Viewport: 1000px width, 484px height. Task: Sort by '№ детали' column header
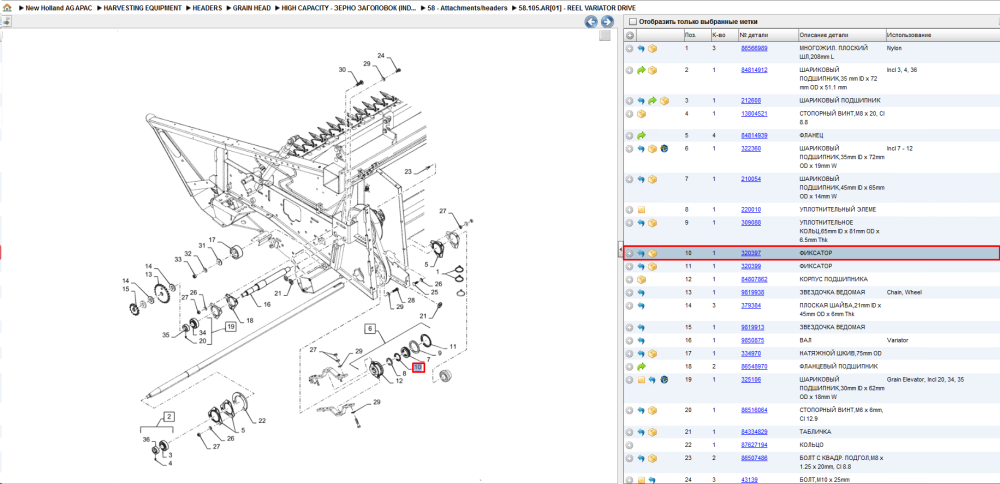767,34
